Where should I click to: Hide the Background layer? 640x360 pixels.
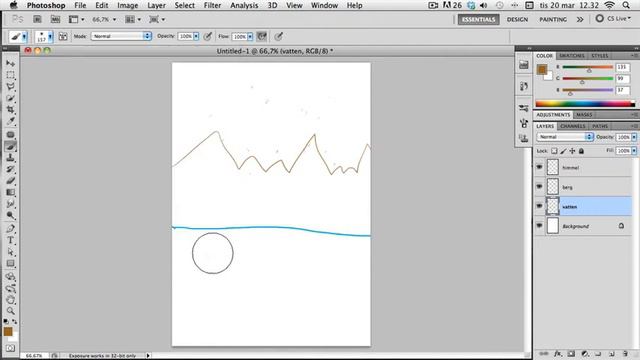[539, 226]
